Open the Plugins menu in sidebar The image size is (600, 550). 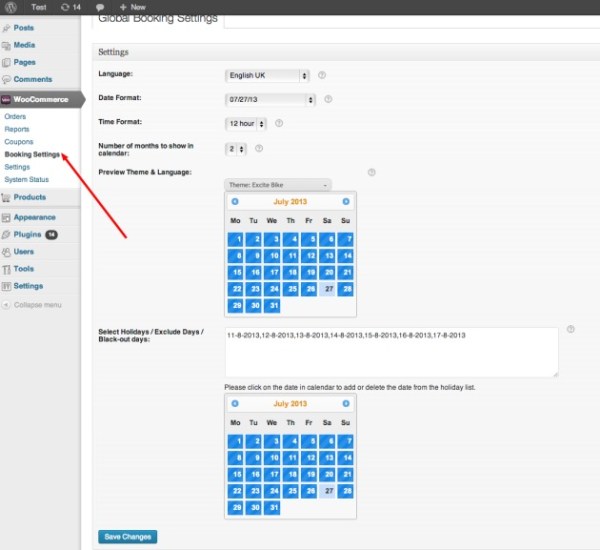[28, 234]
